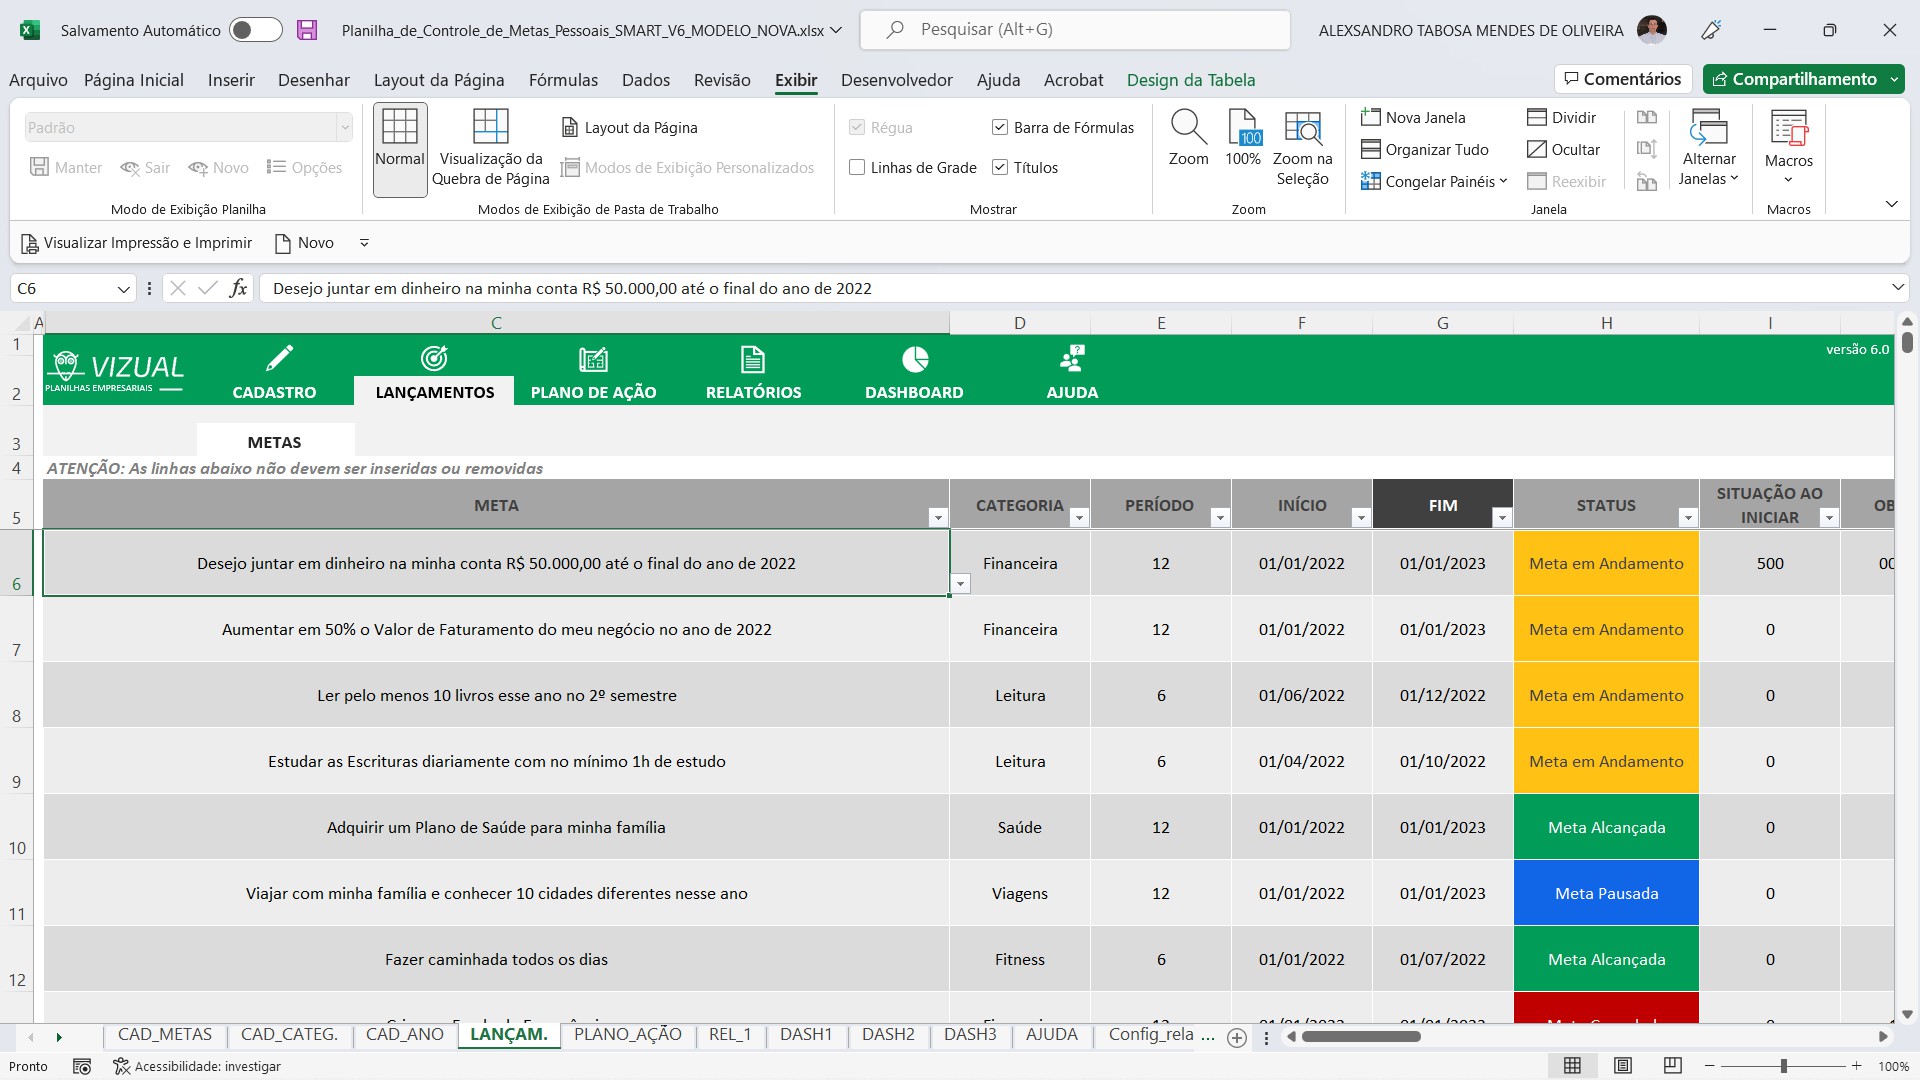Viewport: 1920px width, 1080px height.
Task: Enable Linhas de Grade checkbox
Action: 857,168
